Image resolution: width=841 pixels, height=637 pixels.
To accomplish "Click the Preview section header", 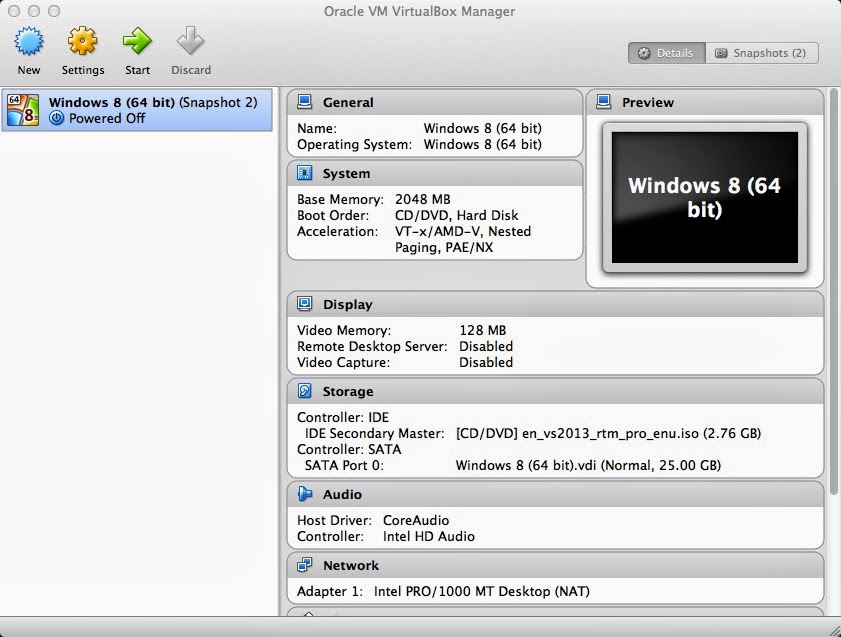I will [x=705, y=102].
